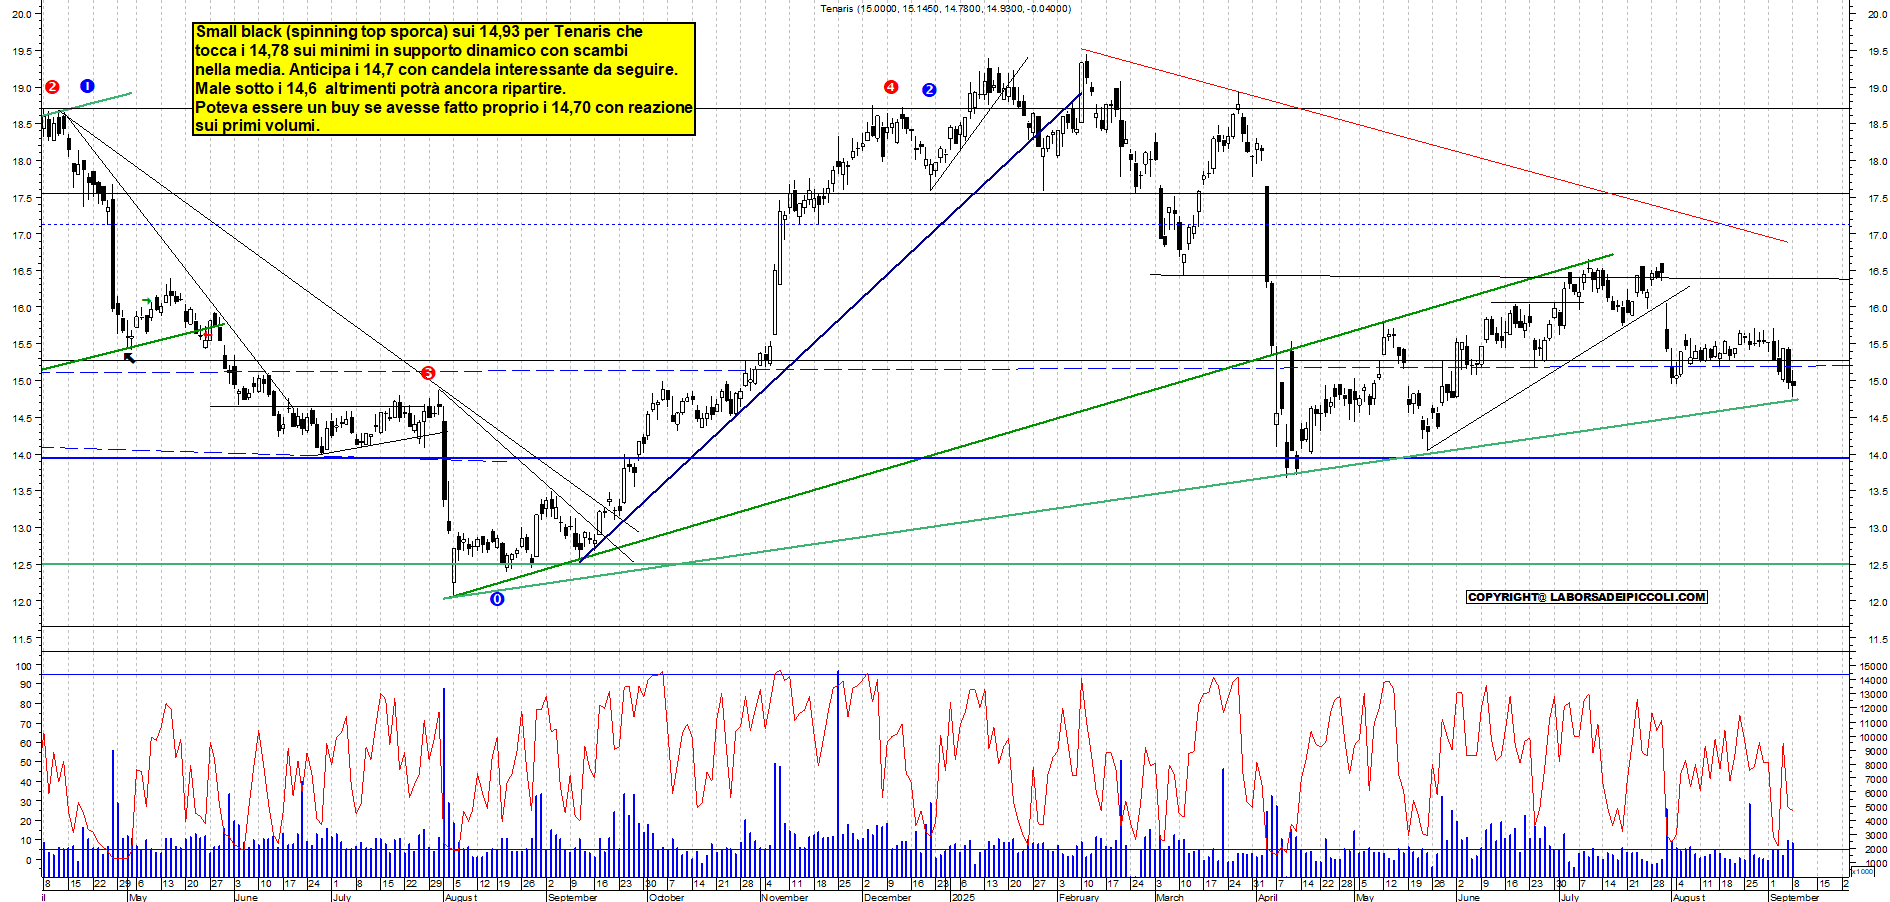This screenshot has width=1890, height=902.
Task: Click blue wave marker 2 beside red 4
Action: [929, 89]
